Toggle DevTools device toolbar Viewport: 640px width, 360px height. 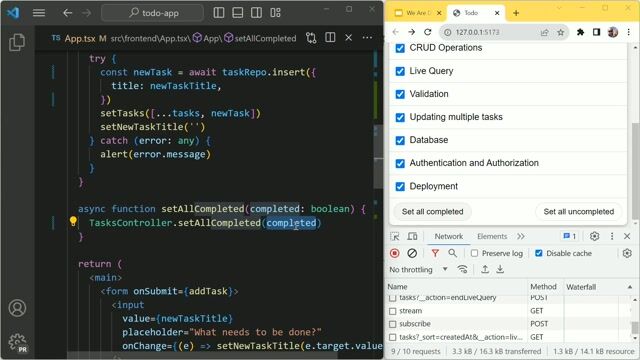pos(412,236)
